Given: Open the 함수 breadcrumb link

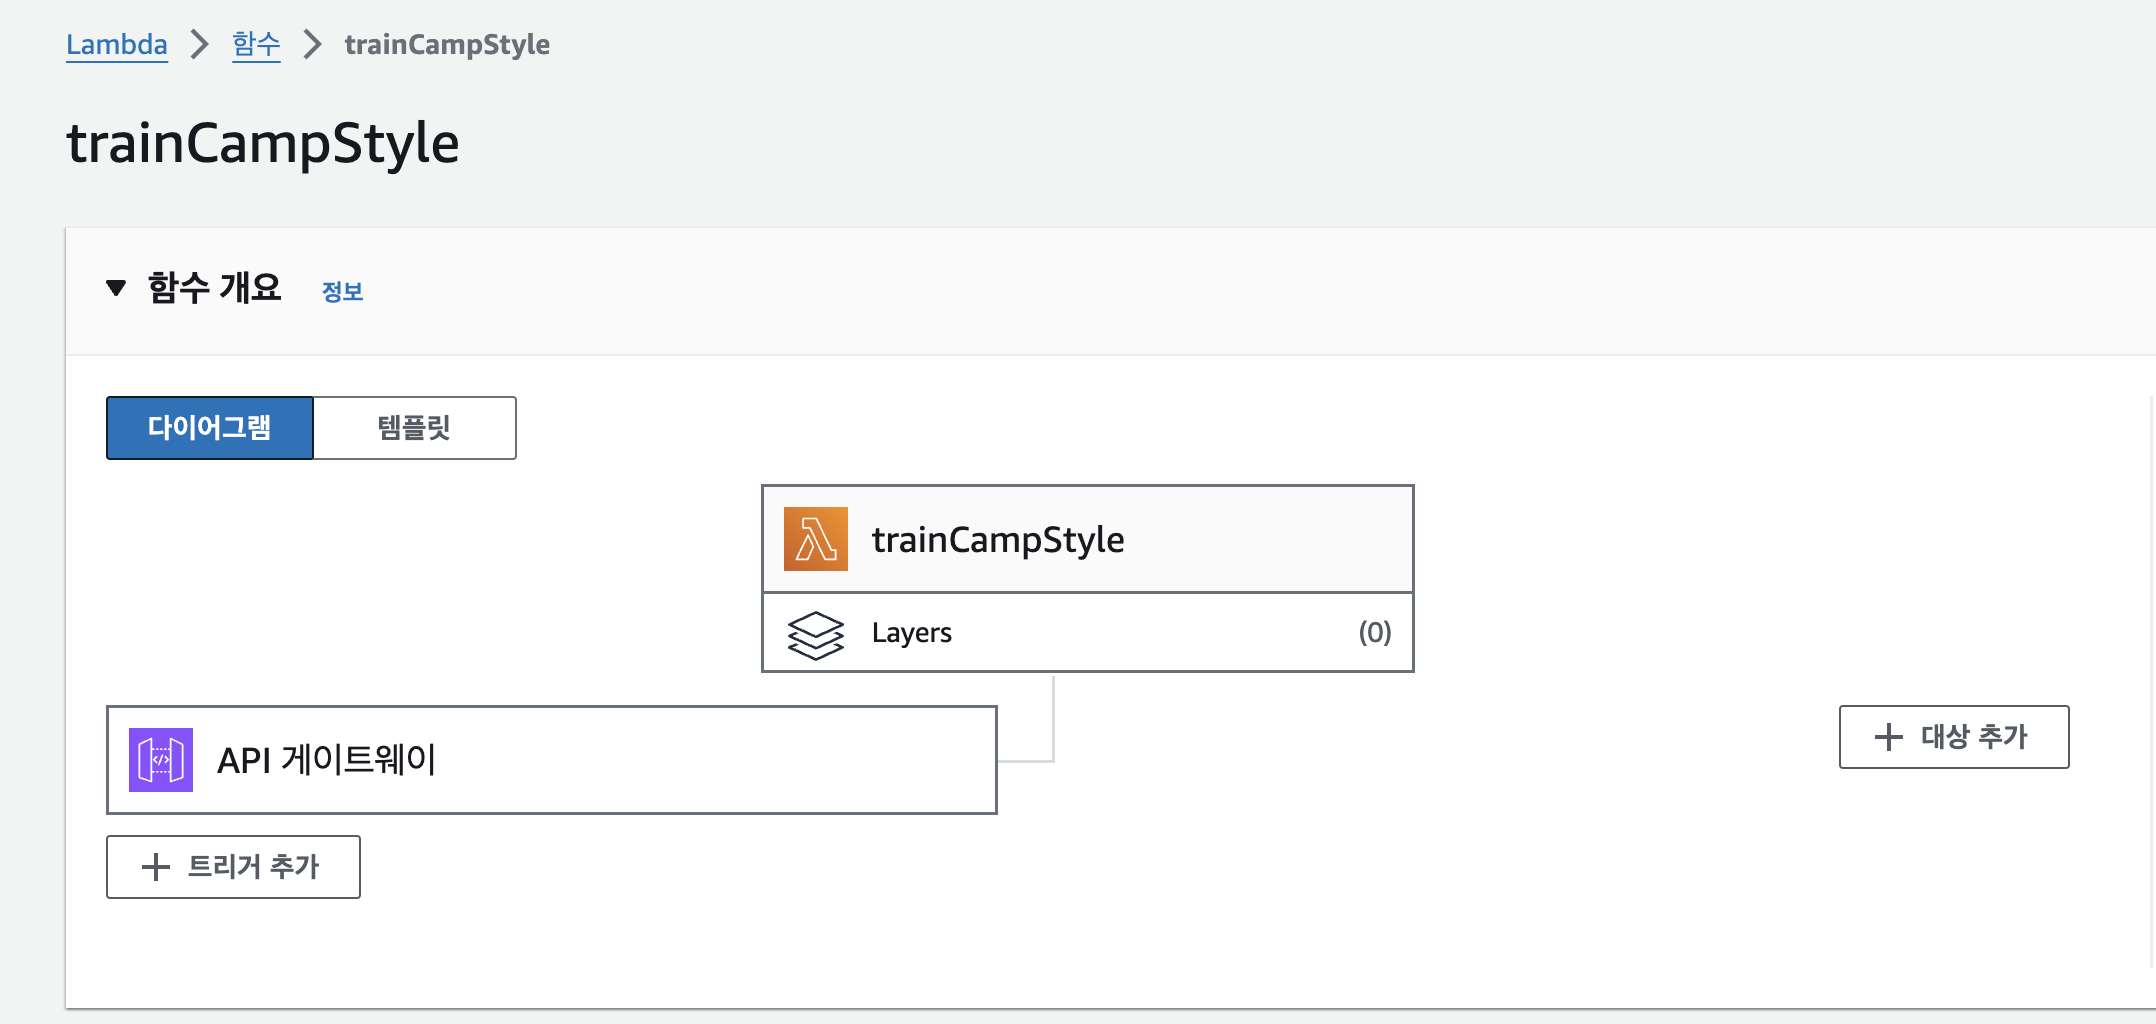Looking at the screenshot, I should coord(256,45).
